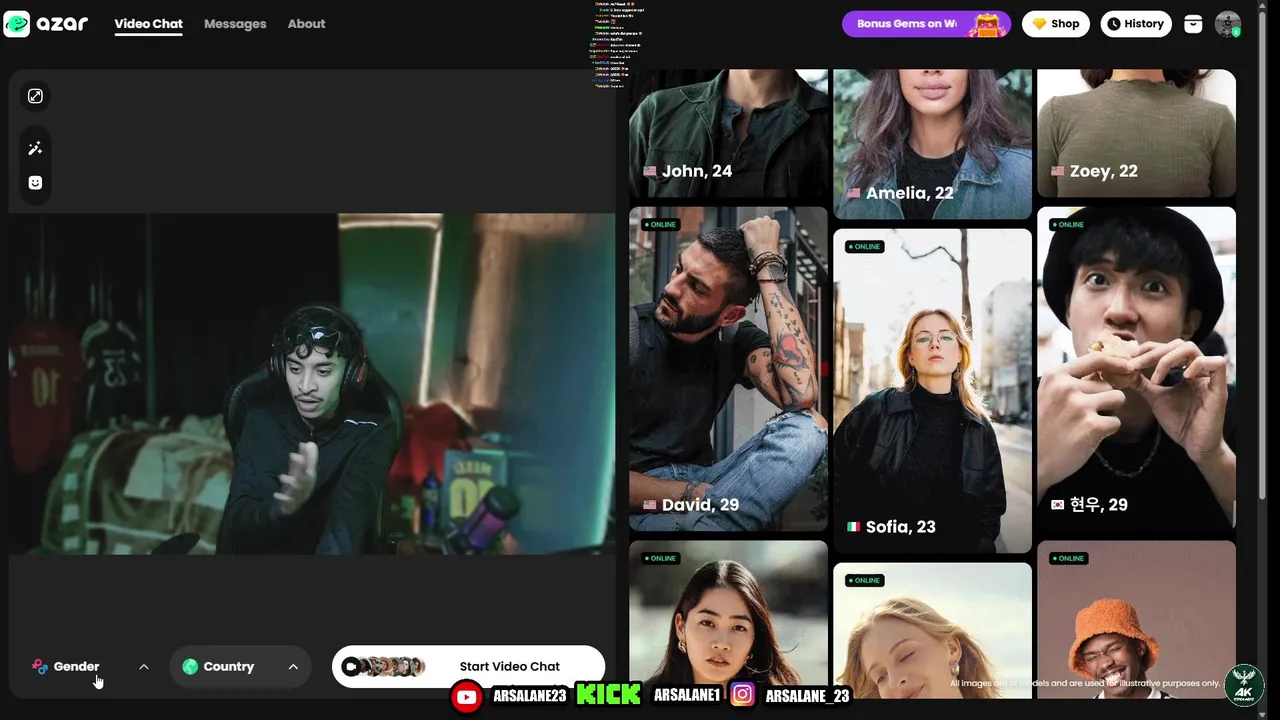Screen dimensions: 1280x720
Task: Open the About tab
Action: point(306,24)
